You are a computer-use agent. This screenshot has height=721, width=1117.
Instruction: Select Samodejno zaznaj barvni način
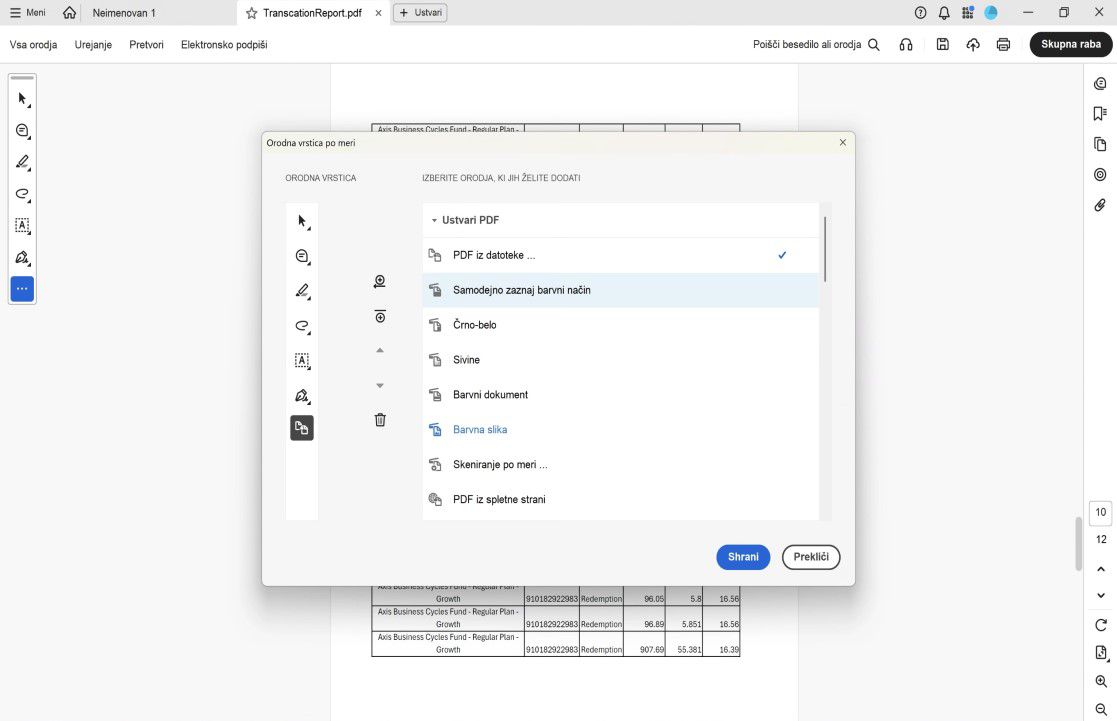click(620, 290)
